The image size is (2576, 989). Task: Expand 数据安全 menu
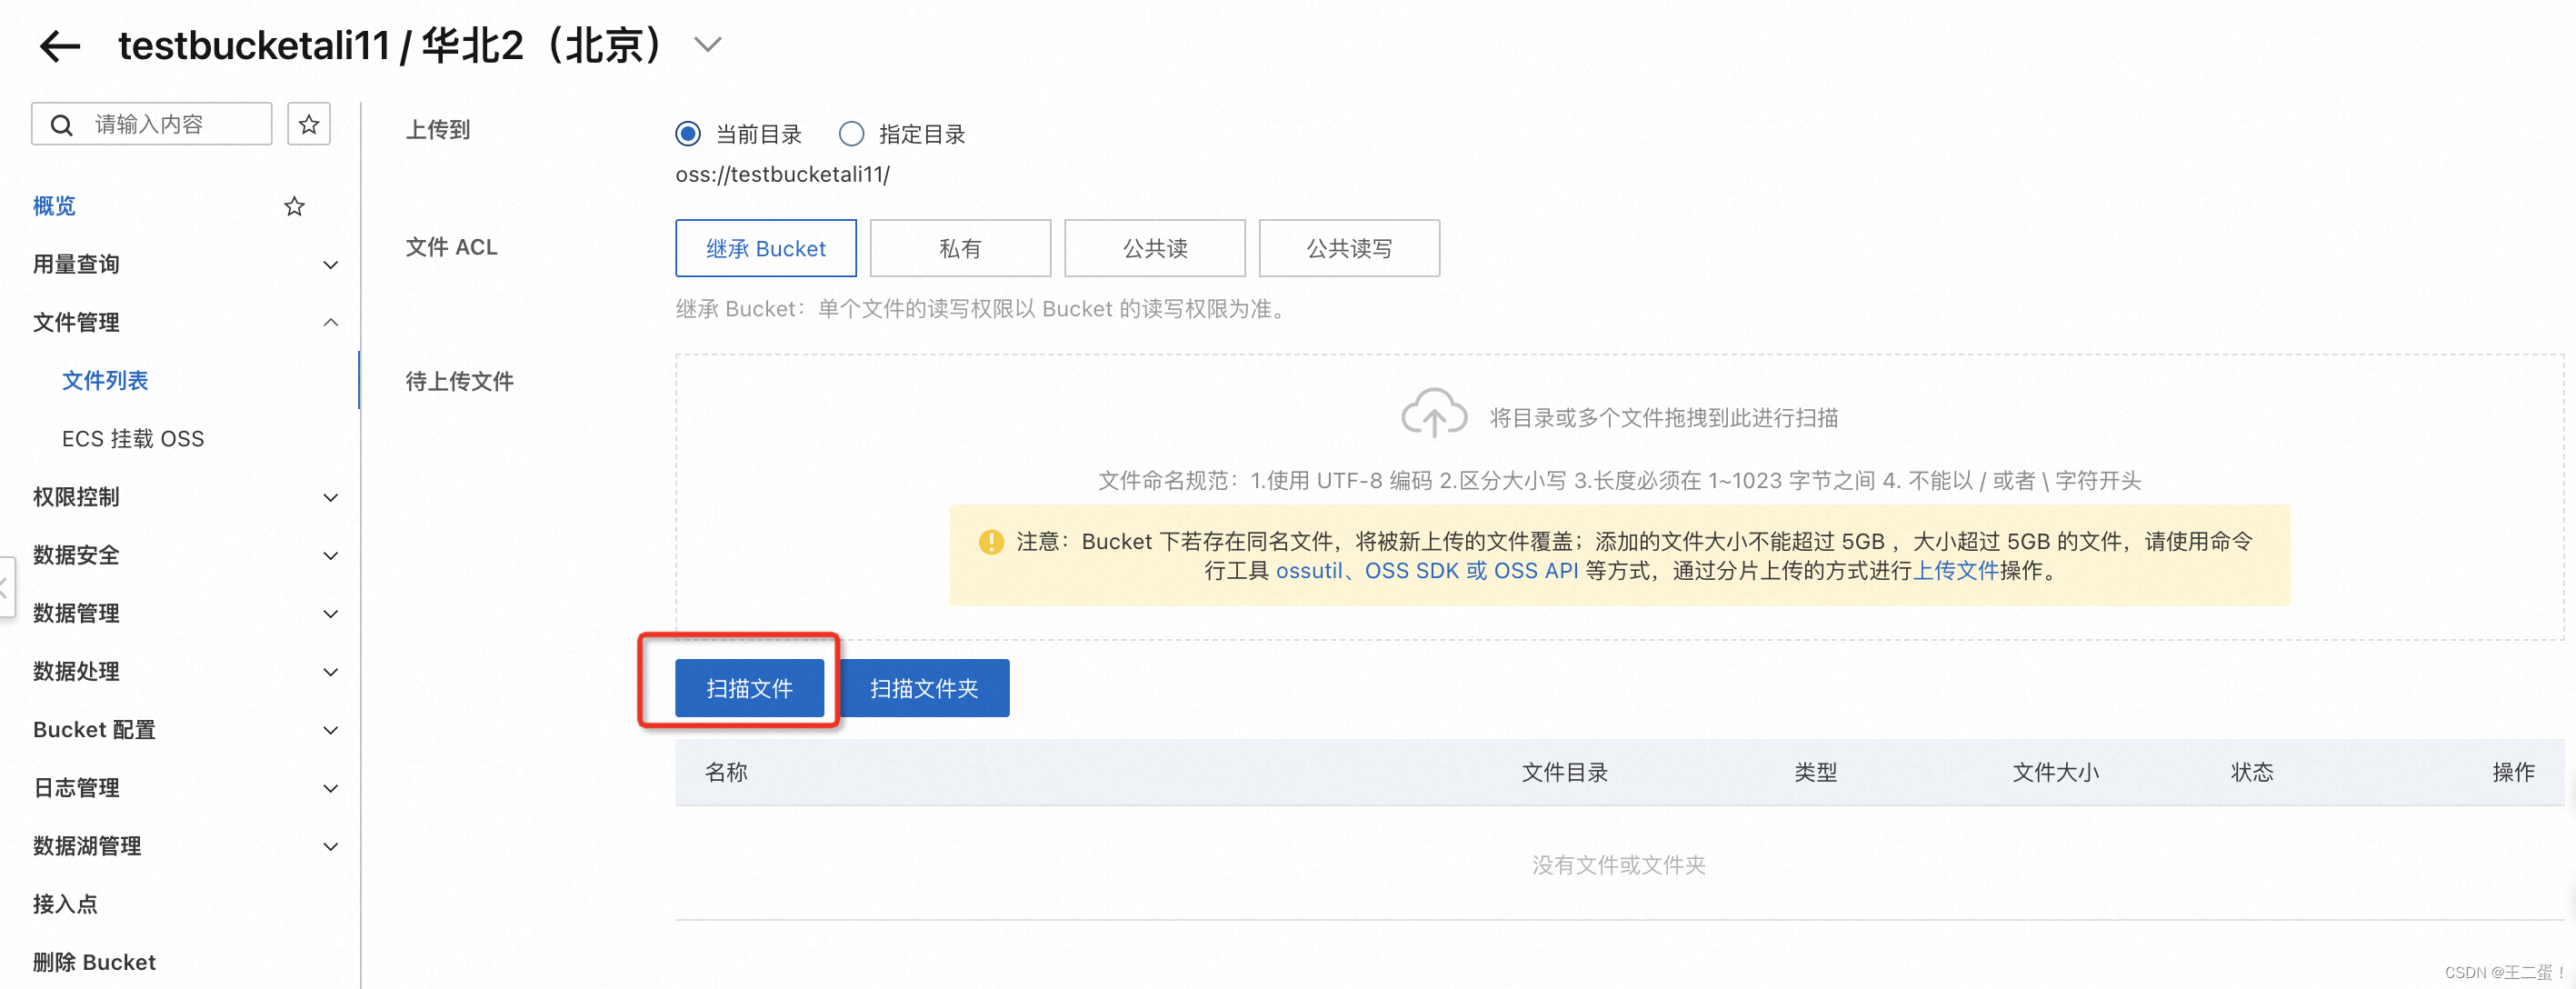185,555
